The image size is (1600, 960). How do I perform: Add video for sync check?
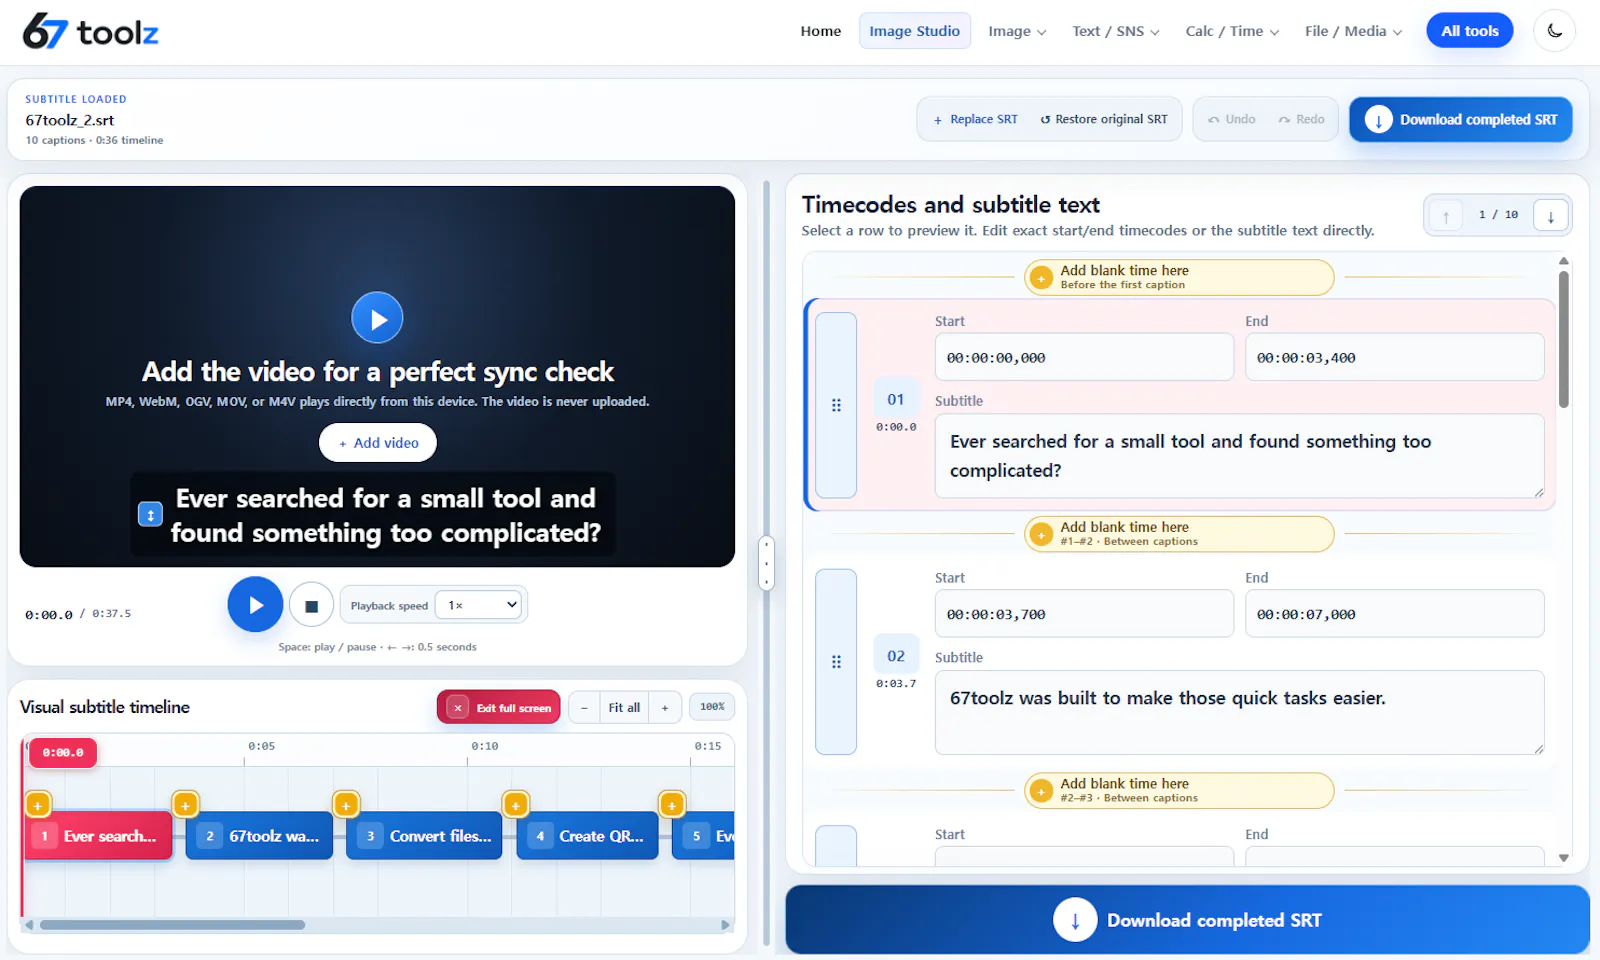[x=378, y=443]
